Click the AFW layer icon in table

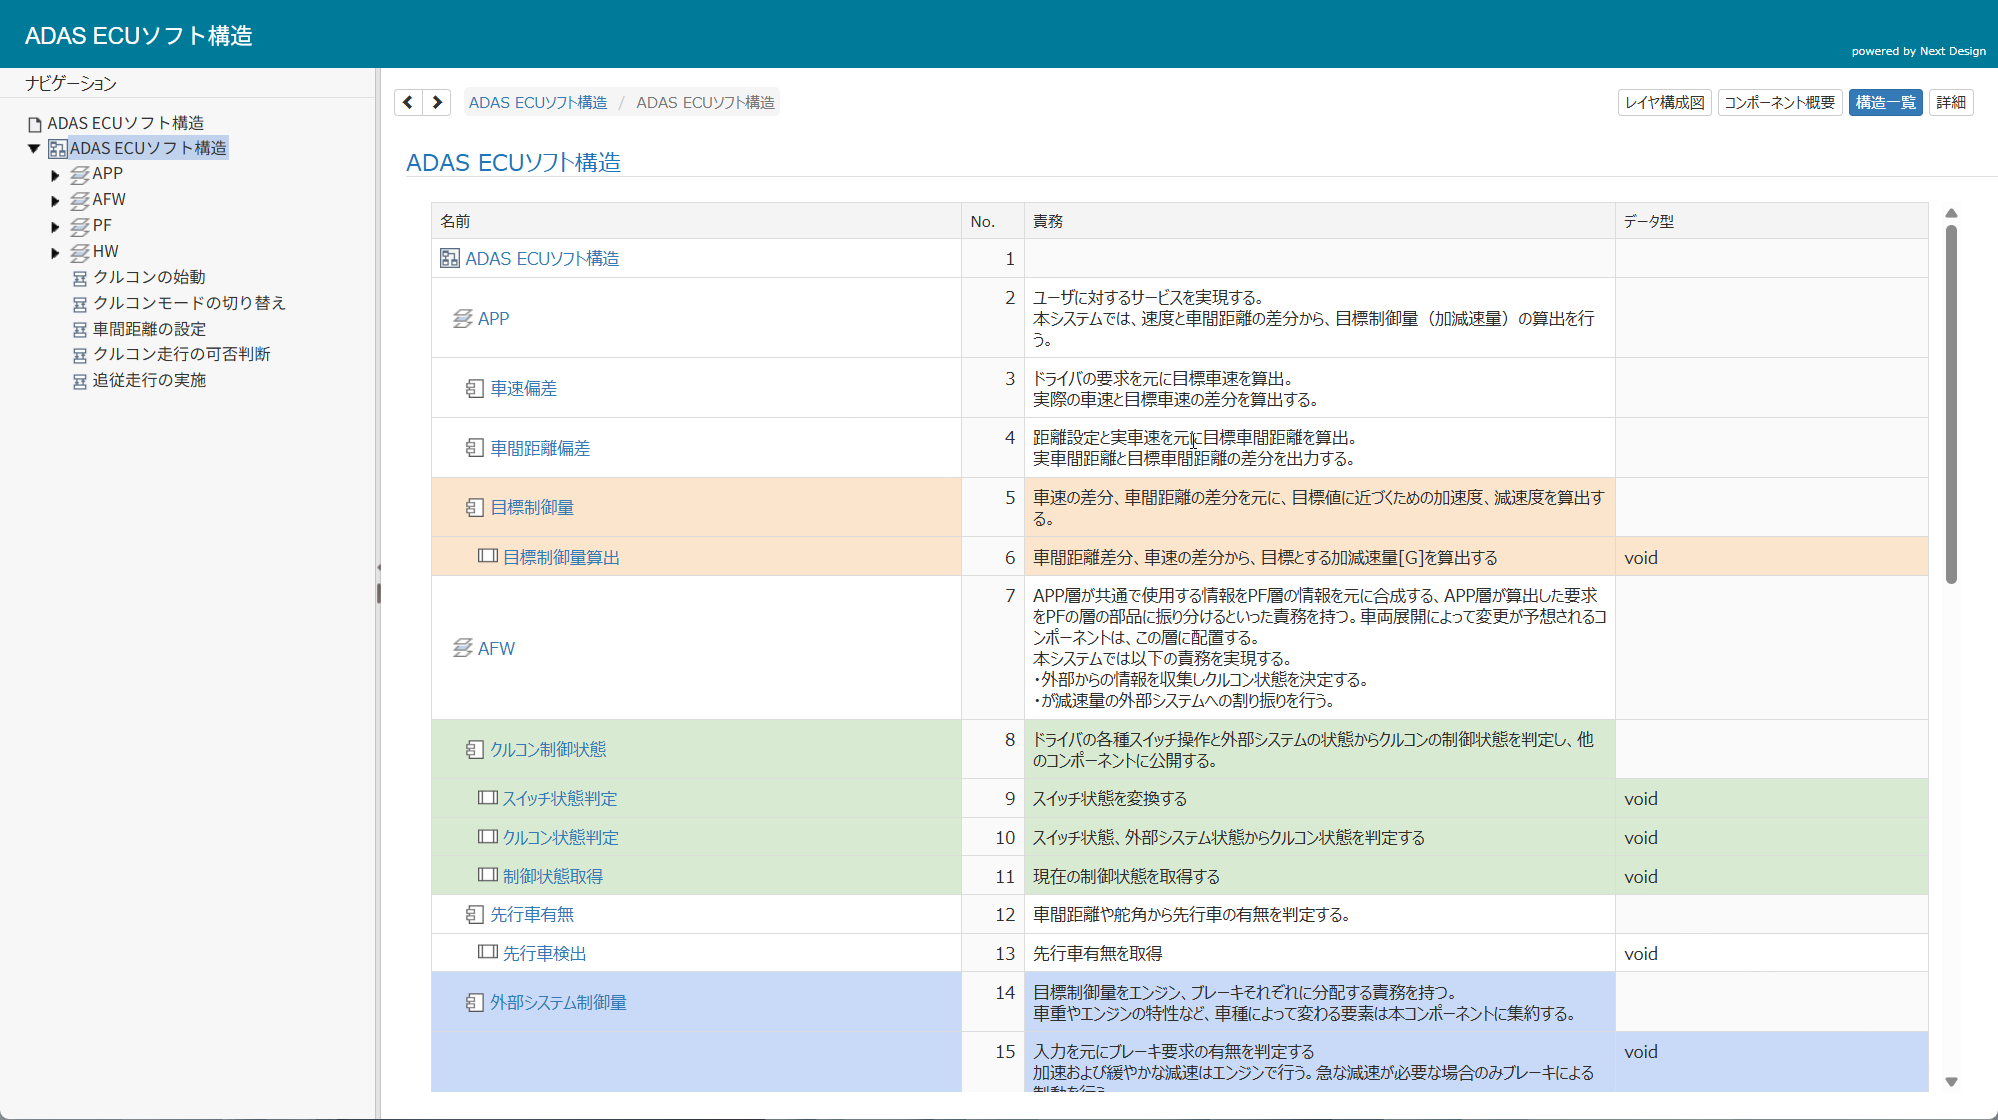[462, 648]
